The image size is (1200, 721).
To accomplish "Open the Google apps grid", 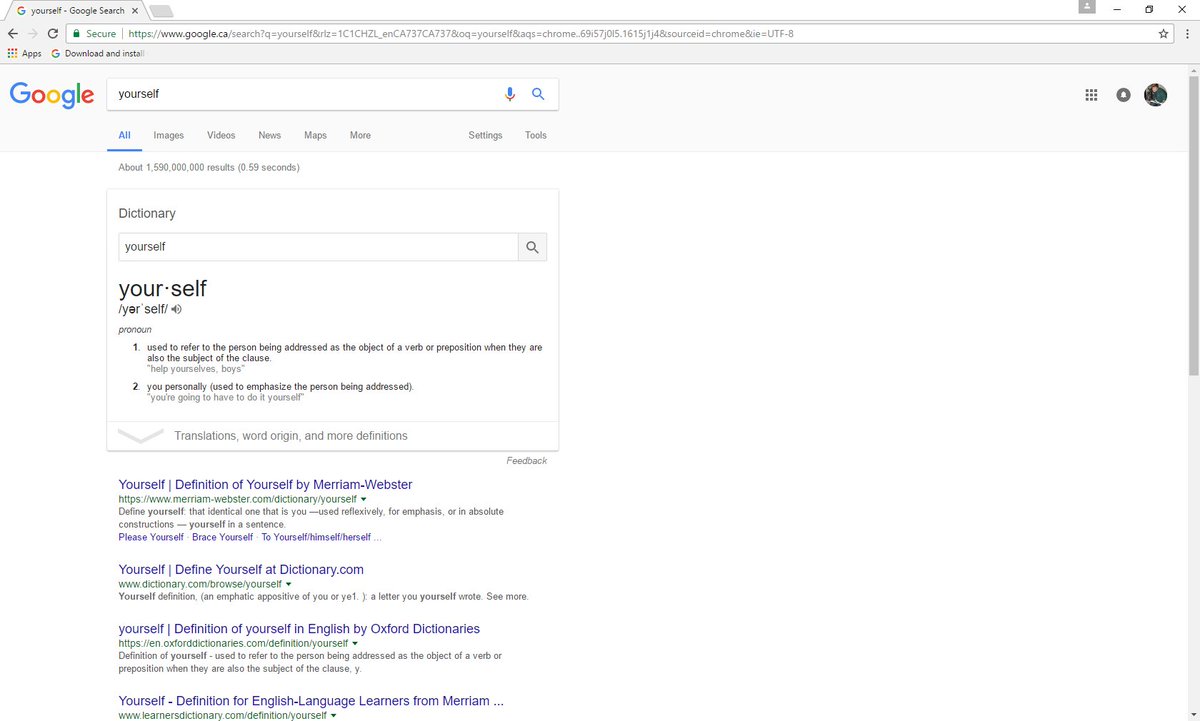I will point(1091,95).
